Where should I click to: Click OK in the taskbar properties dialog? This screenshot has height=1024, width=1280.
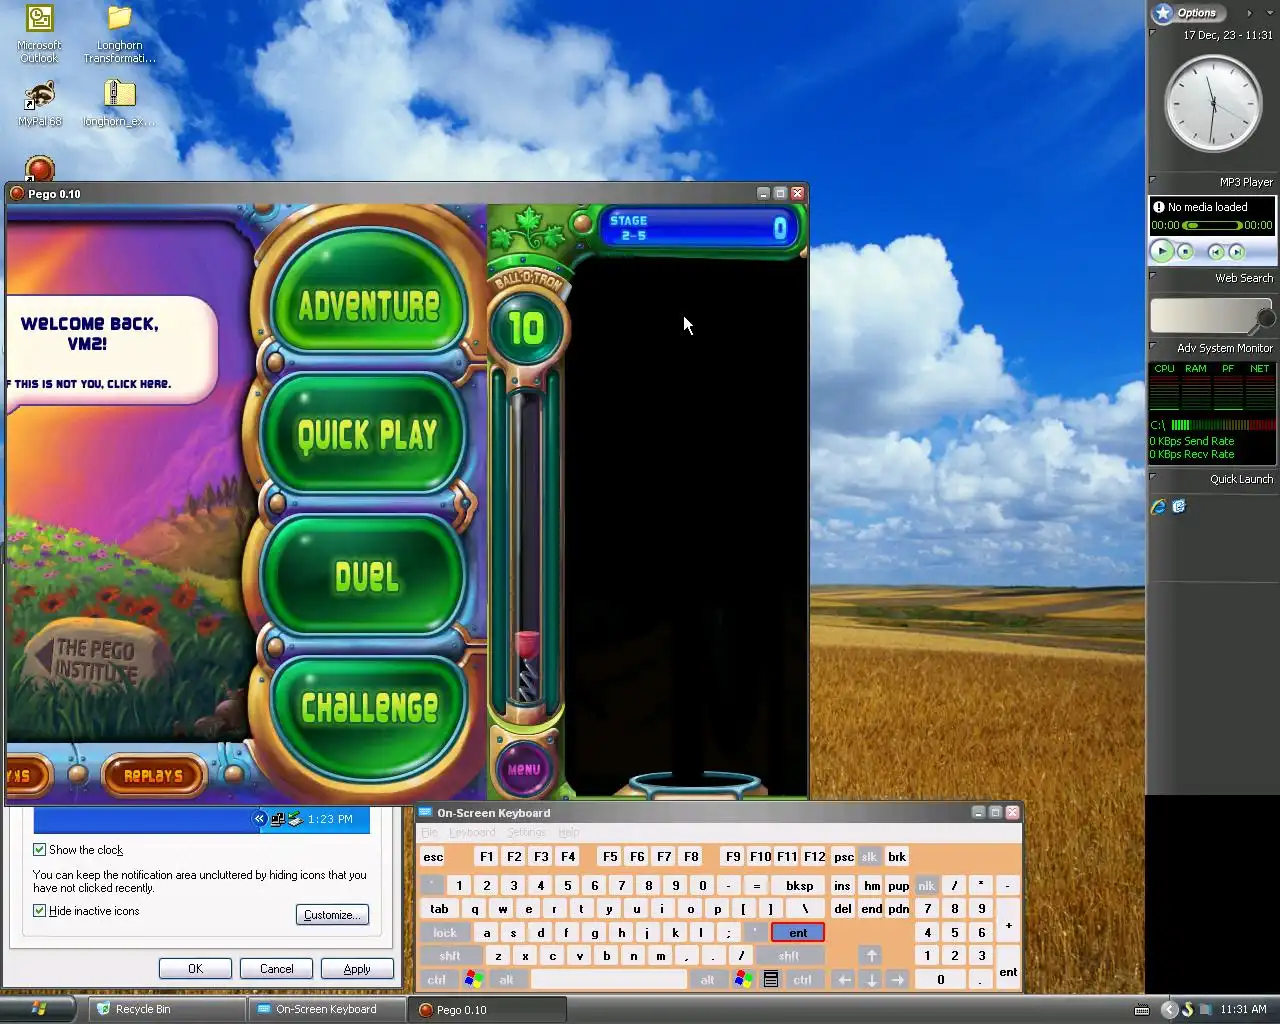(195, 969)
